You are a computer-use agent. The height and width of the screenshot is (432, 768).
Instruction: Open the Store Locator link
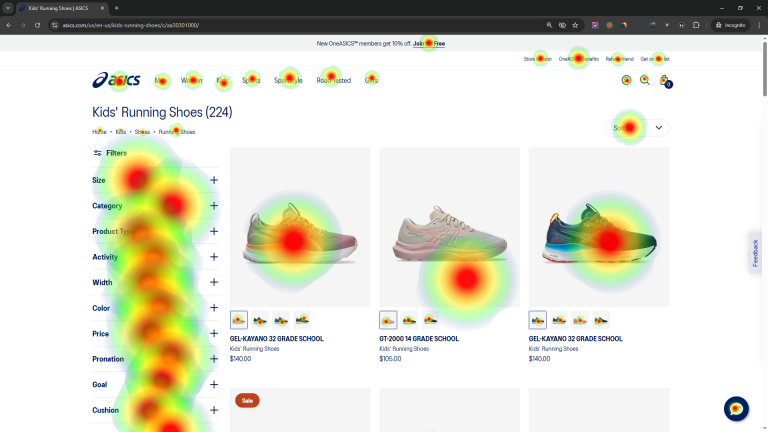pyautogui.click(x=537, y=59)
